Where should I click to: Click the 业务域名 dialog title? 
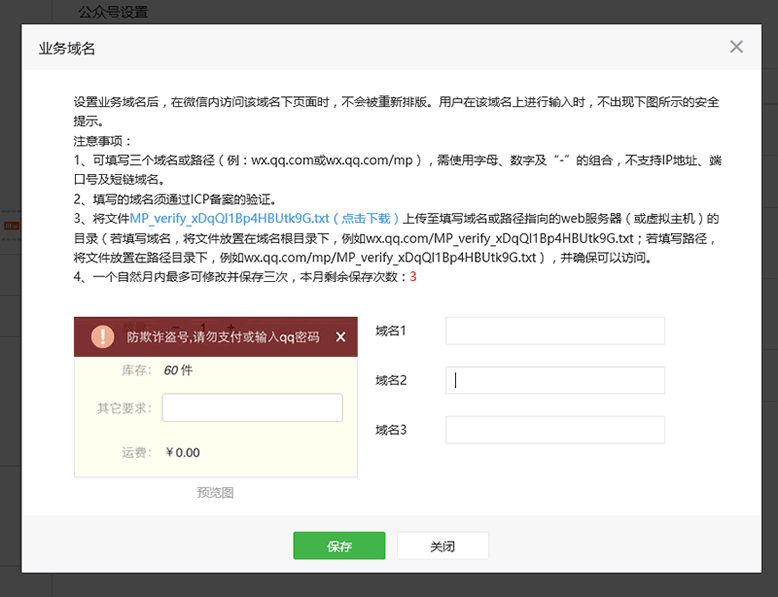[67, 48]
